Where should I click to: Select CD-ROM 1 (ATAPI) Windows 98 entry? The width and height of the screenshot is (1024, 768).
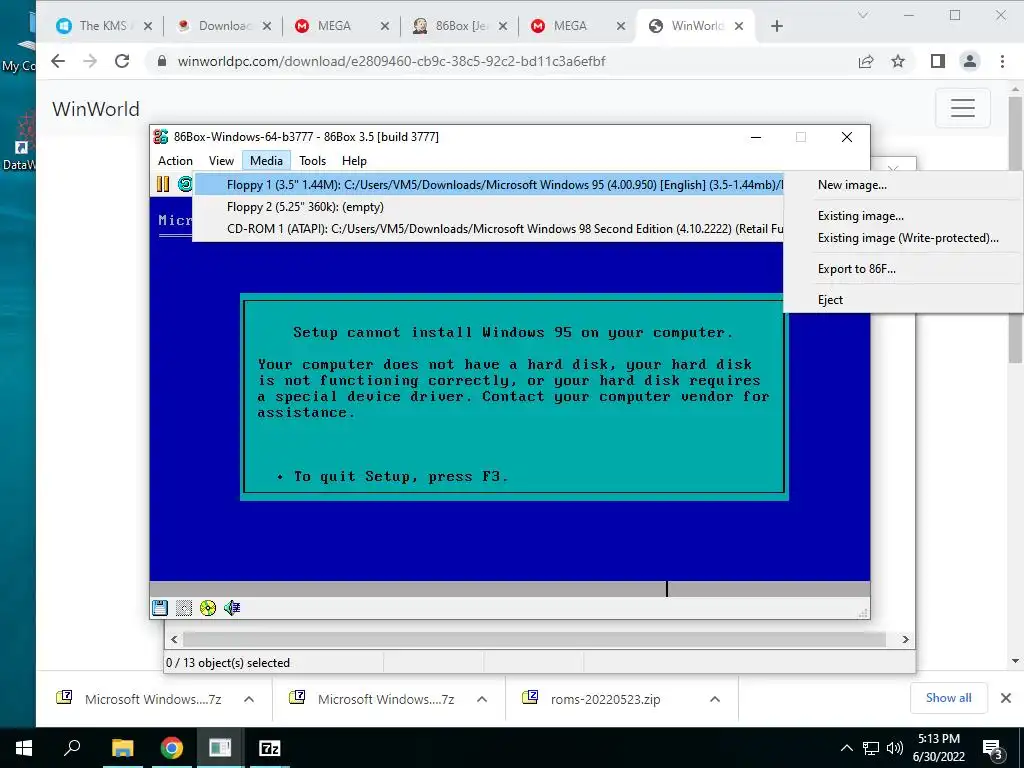point(488,229)
